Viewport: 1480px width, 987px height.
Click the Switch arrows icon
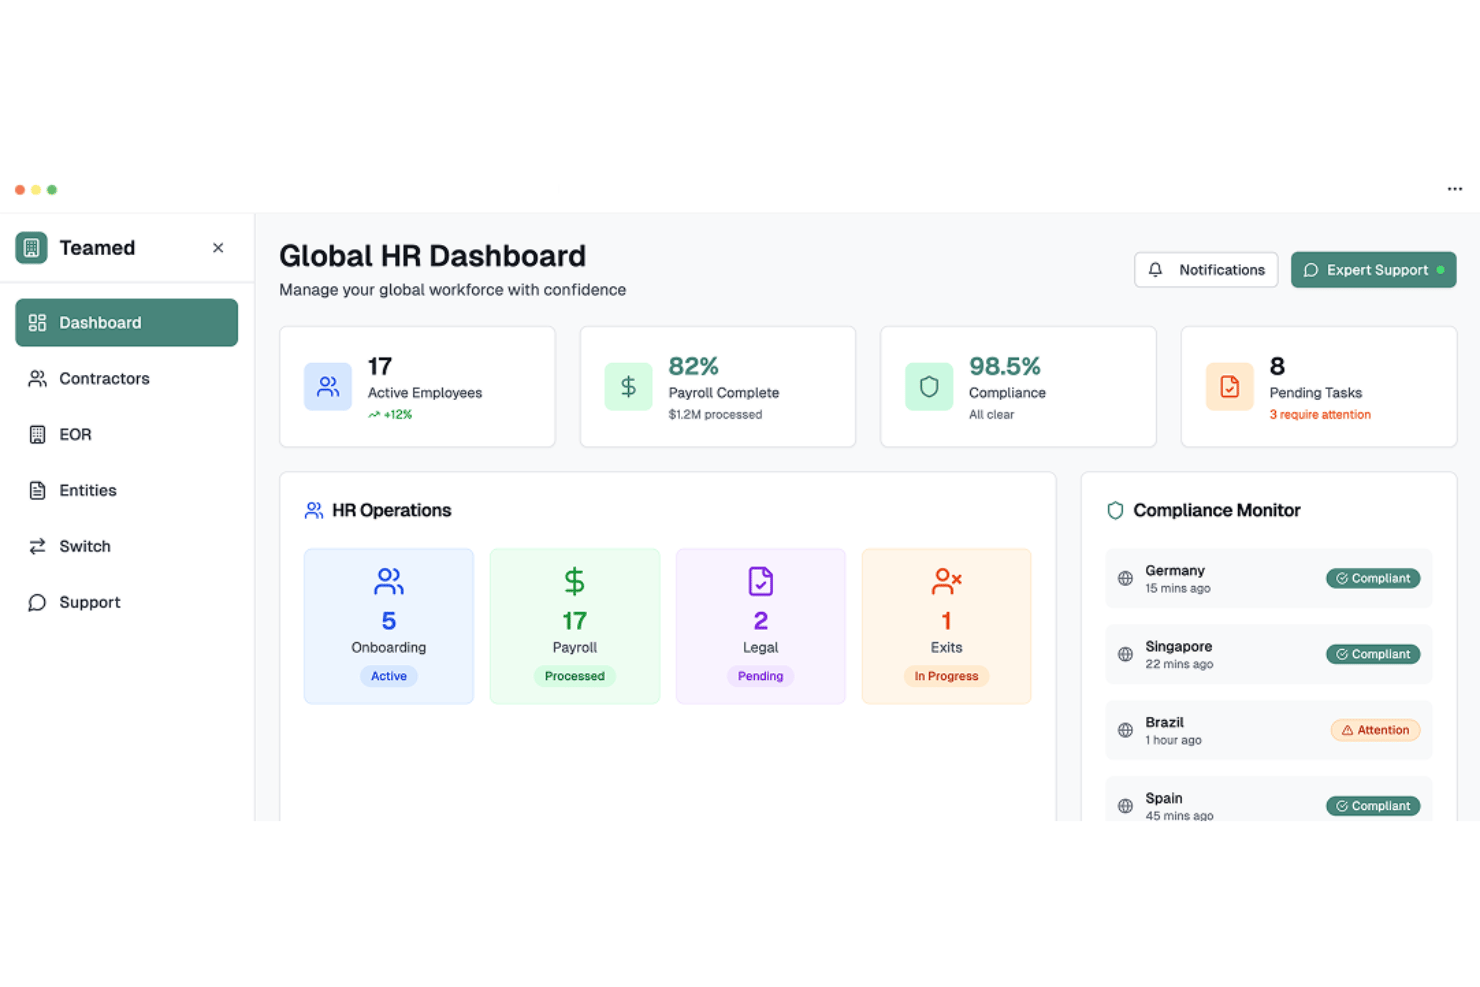[x=37, y=546]
